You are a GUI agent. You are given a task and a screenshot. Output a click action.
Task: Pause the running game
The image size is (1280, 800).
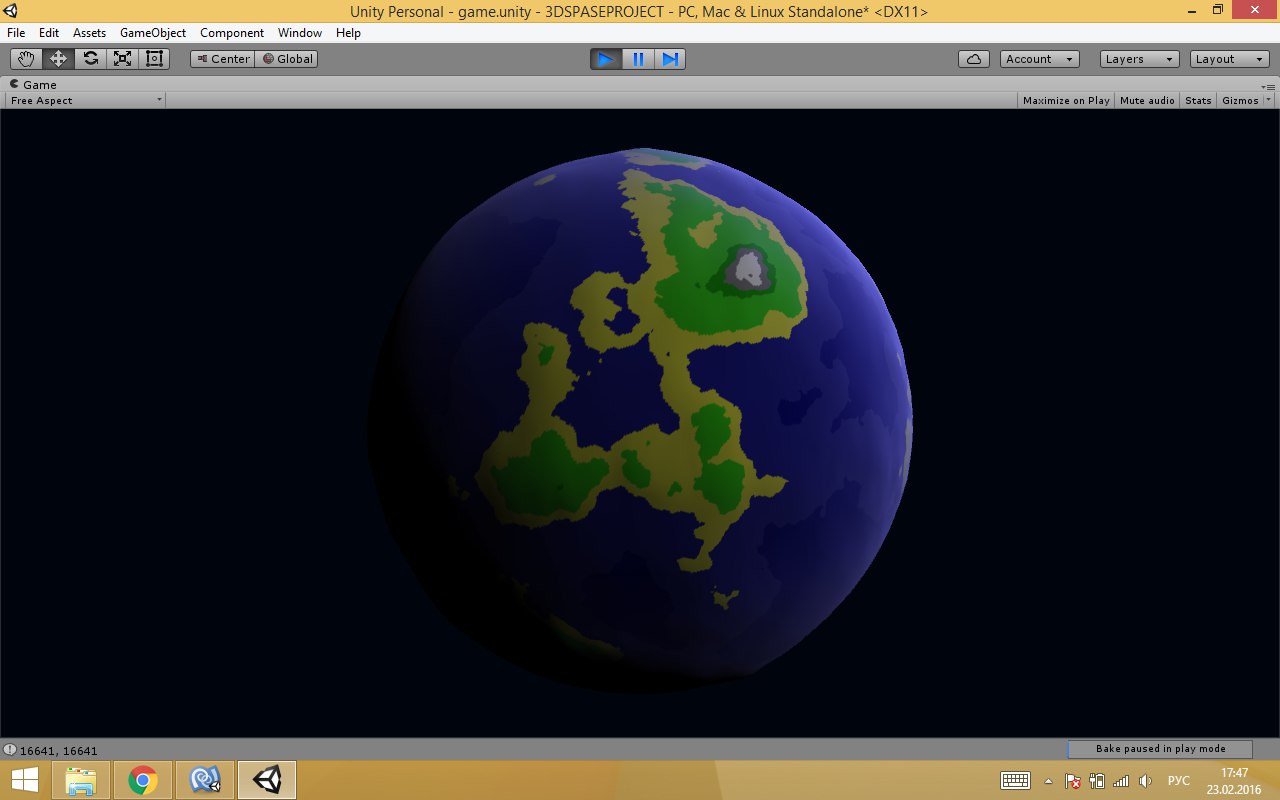point(638,59)
